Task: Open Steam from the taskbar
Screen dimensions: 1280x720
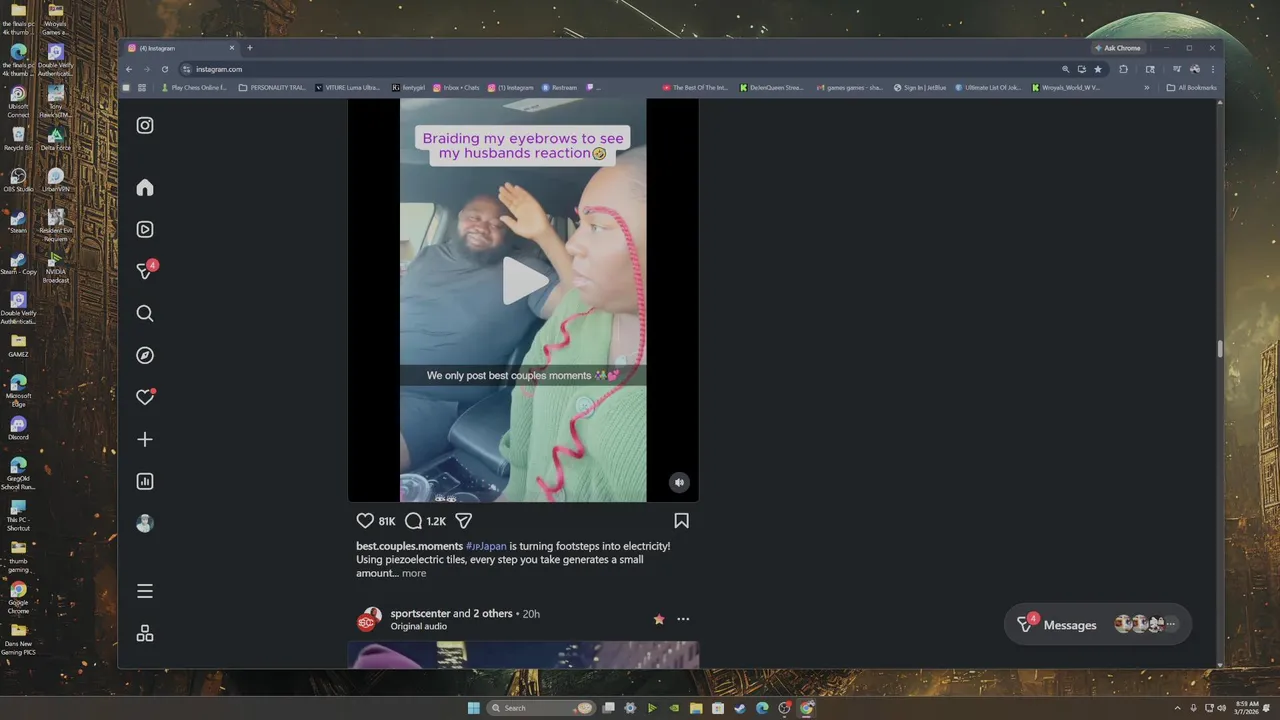Action: (740, 708)
